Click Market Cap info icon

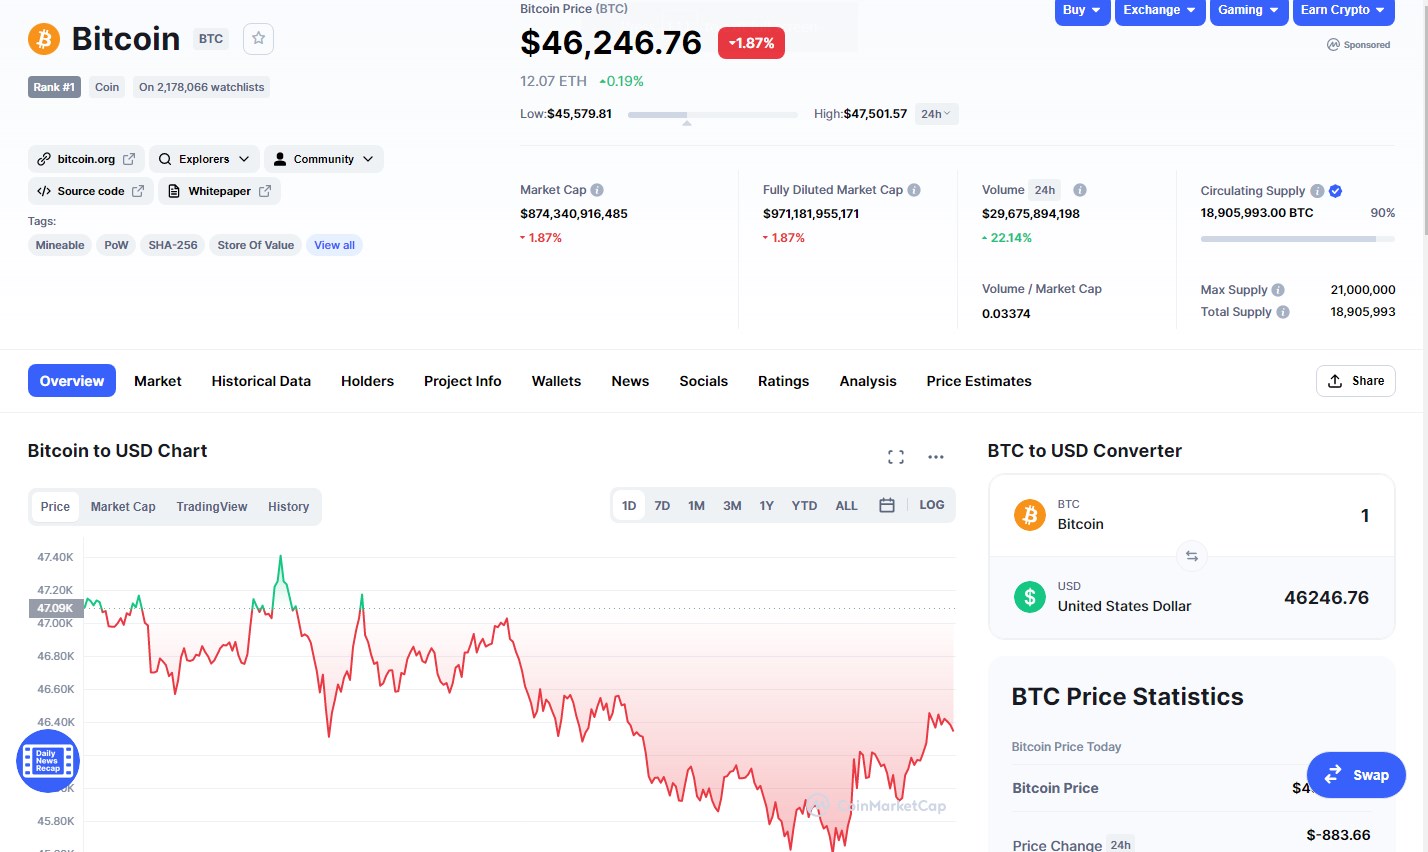point(597,190)
